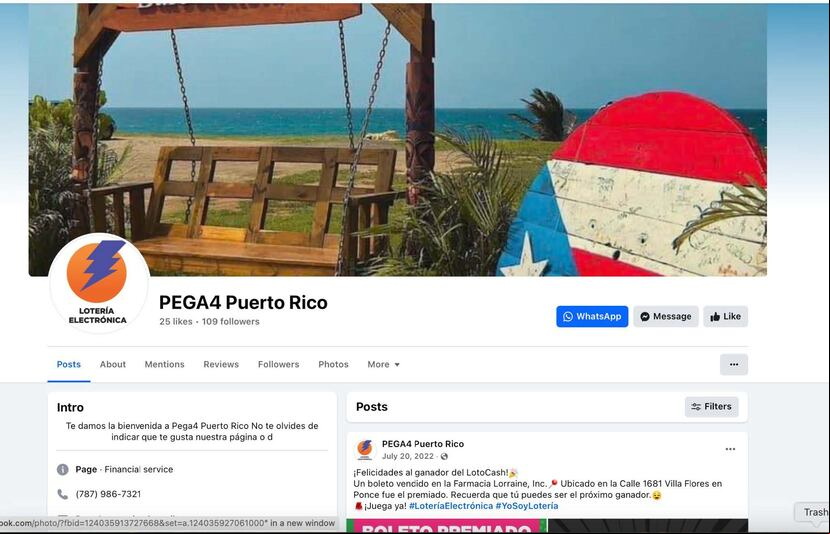
Task: Click the globe privacy icon on the post
Action: click(444, 456)
